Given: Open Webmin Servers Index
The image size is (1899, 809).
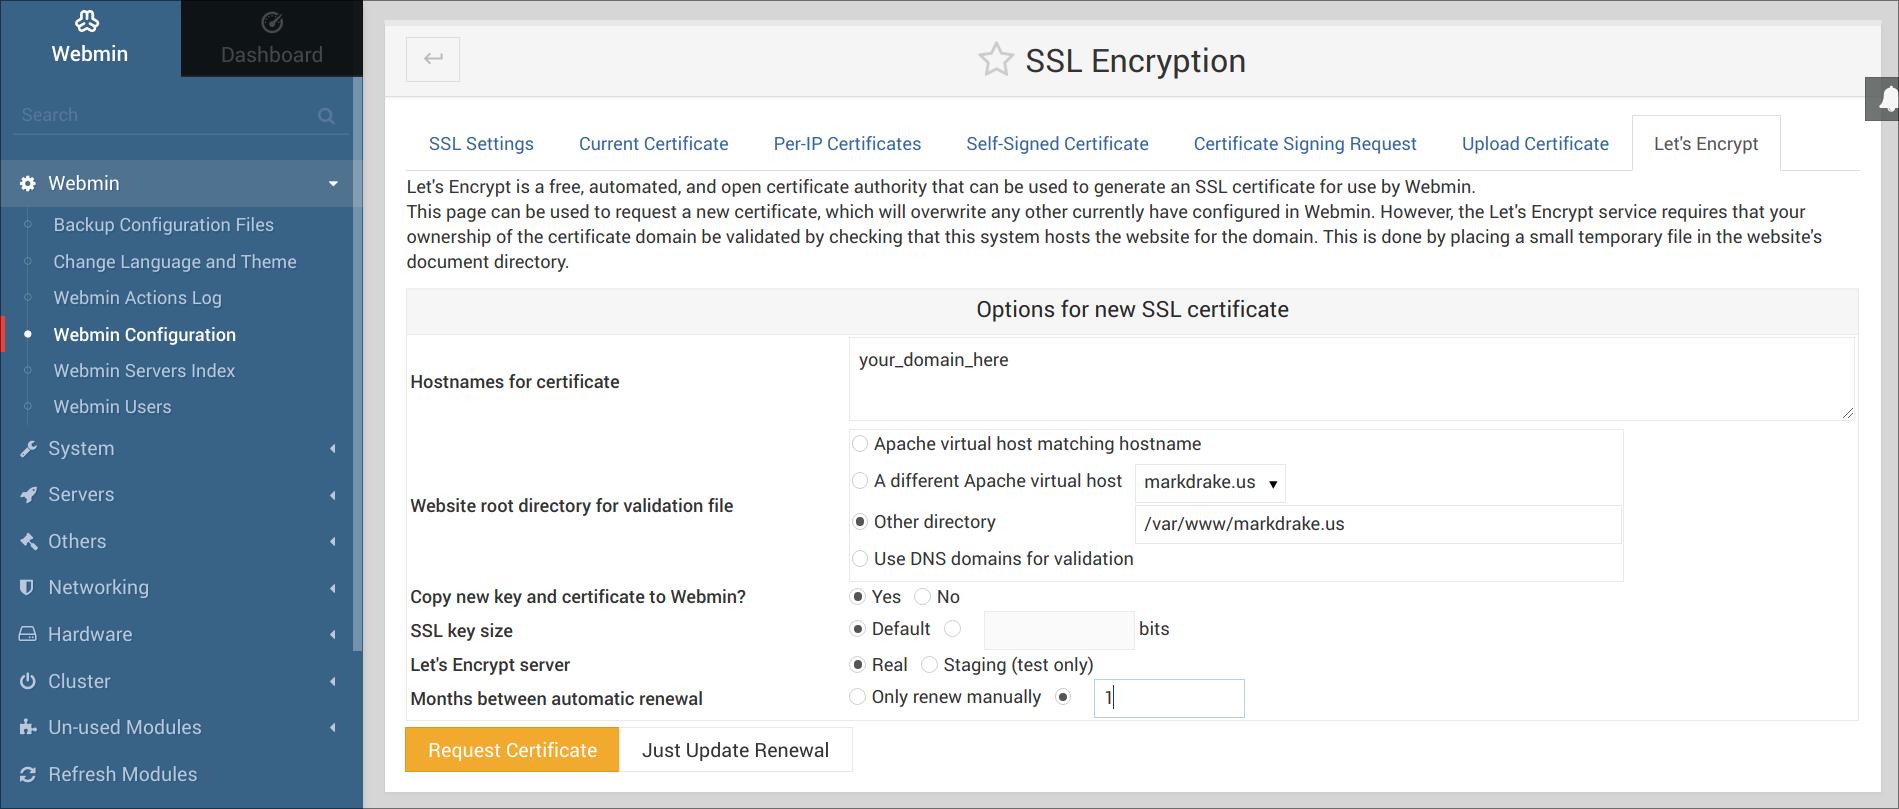Looking at the screenshot, I should 144,371.
